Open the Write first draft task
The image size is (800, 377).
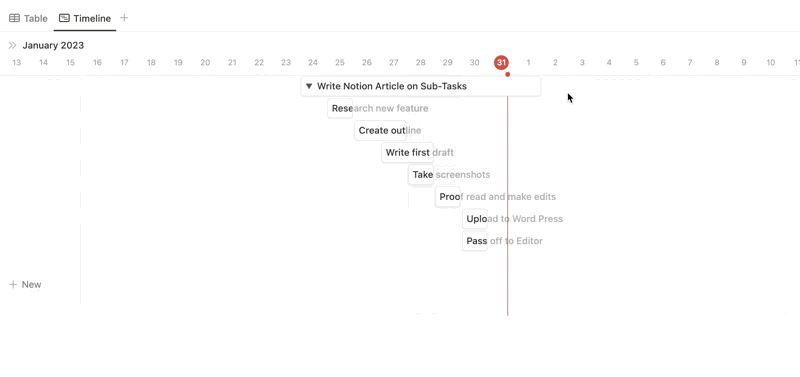click(x=408, y=153)
